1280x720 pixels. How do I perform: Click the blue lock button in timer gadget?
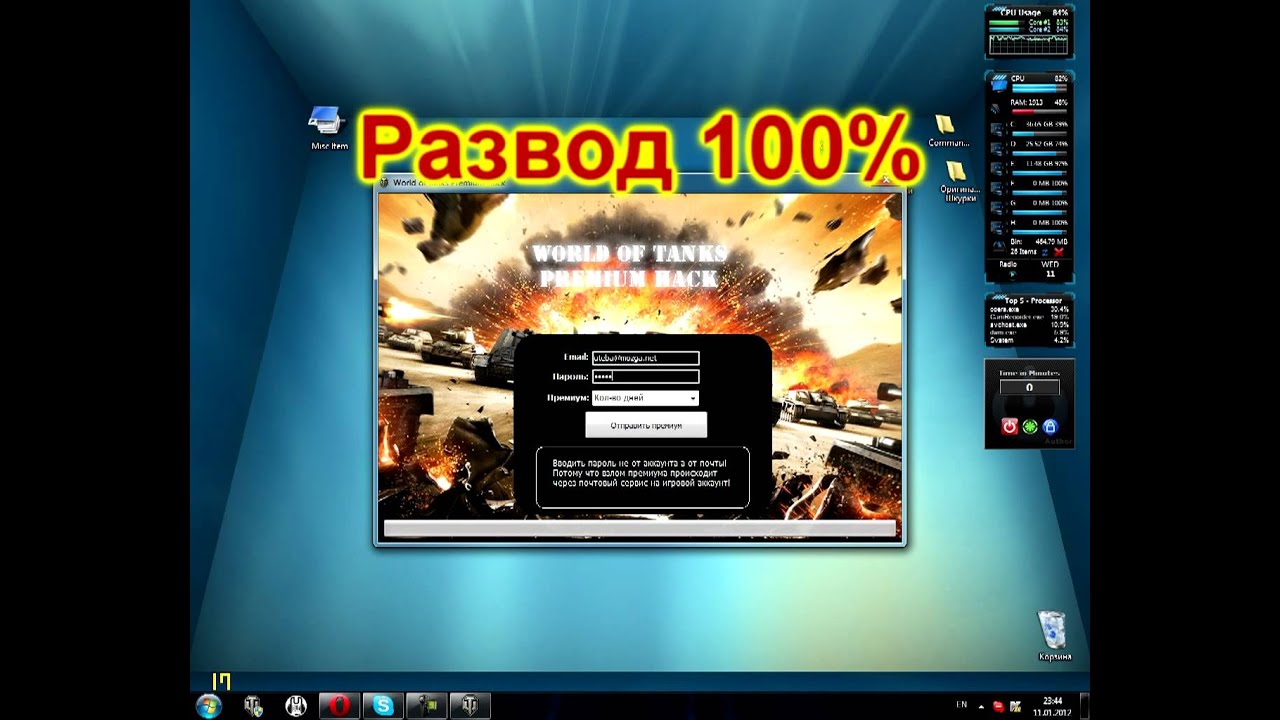coord(1050,427)
